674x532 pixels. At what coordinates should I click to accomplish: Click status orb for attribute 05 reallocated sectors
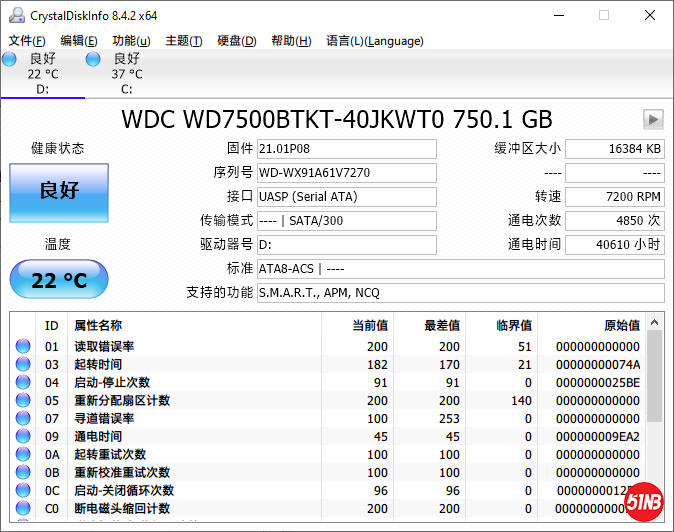(22, 401)
